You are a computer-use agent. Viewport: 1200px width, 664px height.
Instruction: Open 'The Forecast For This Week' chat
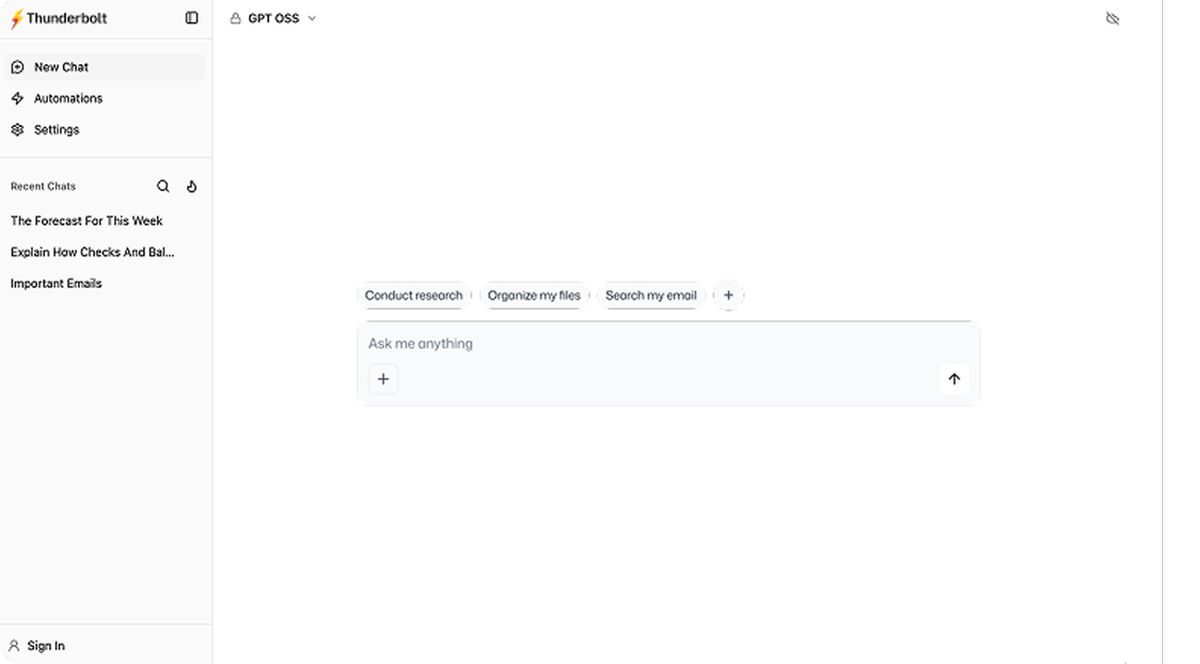[x=86, y=221]
